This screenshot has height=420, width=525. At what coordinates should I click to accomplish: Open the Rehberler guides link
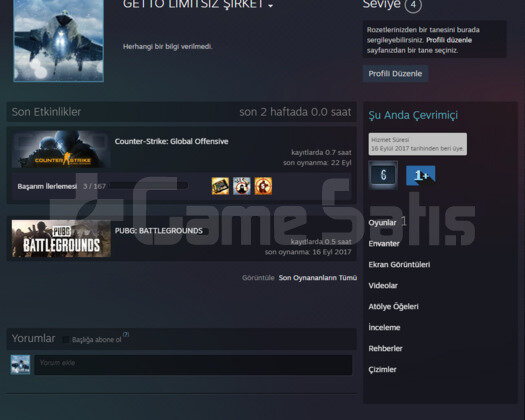[x=385, y=349]
